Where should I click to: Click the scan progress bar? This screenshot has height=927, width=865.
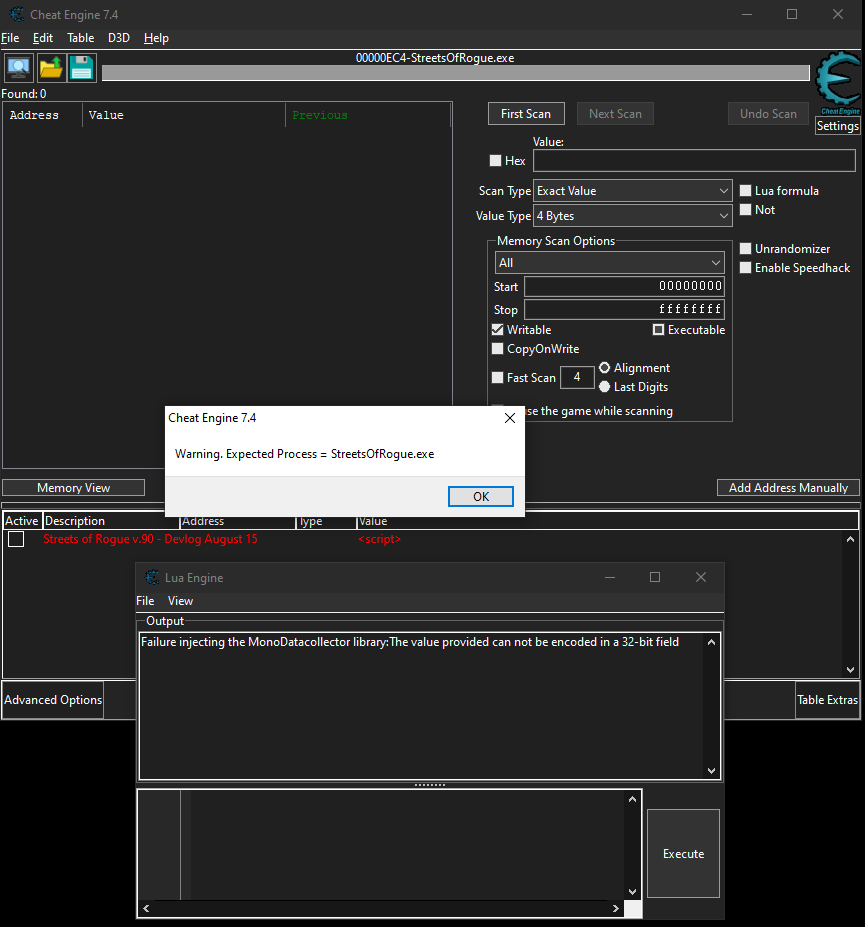[455, 73]
